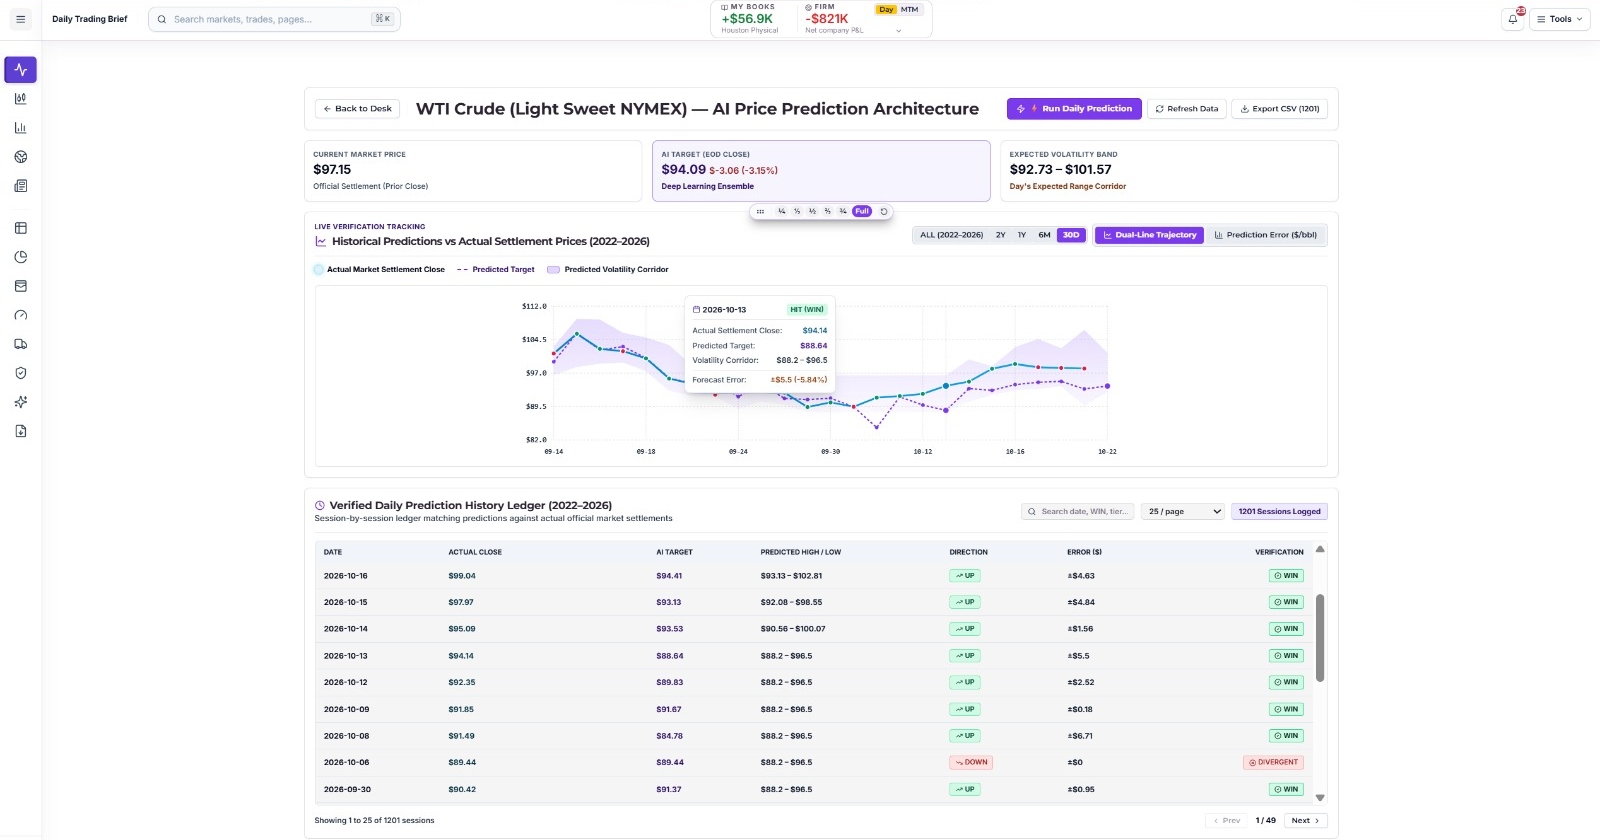Screen dimensions: 1600x840
Task: Open the notifications bell
Action: tap(1513, 19)
